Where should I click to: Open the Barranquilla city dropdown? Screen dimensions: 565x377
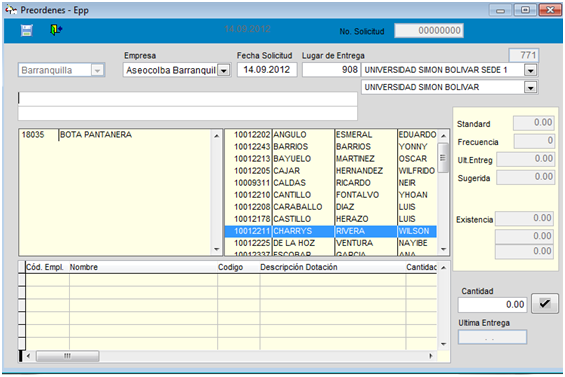97,70
